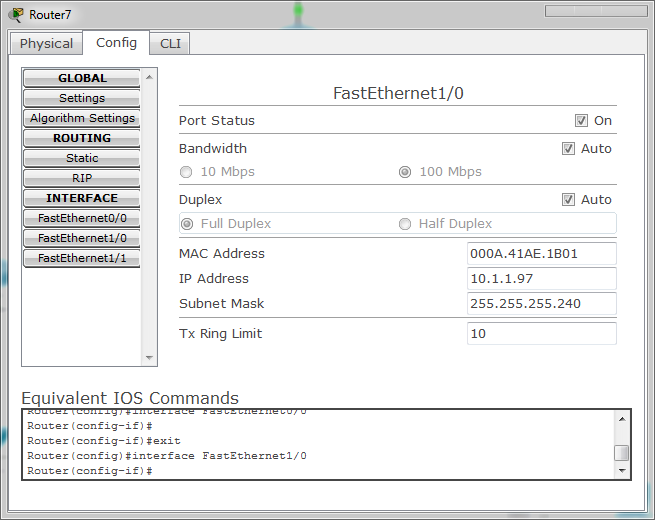This screenshot has height=520, width=655.
Task: Click the IOS commands scrollbar thumb
Action: click(x=622, y=453)
